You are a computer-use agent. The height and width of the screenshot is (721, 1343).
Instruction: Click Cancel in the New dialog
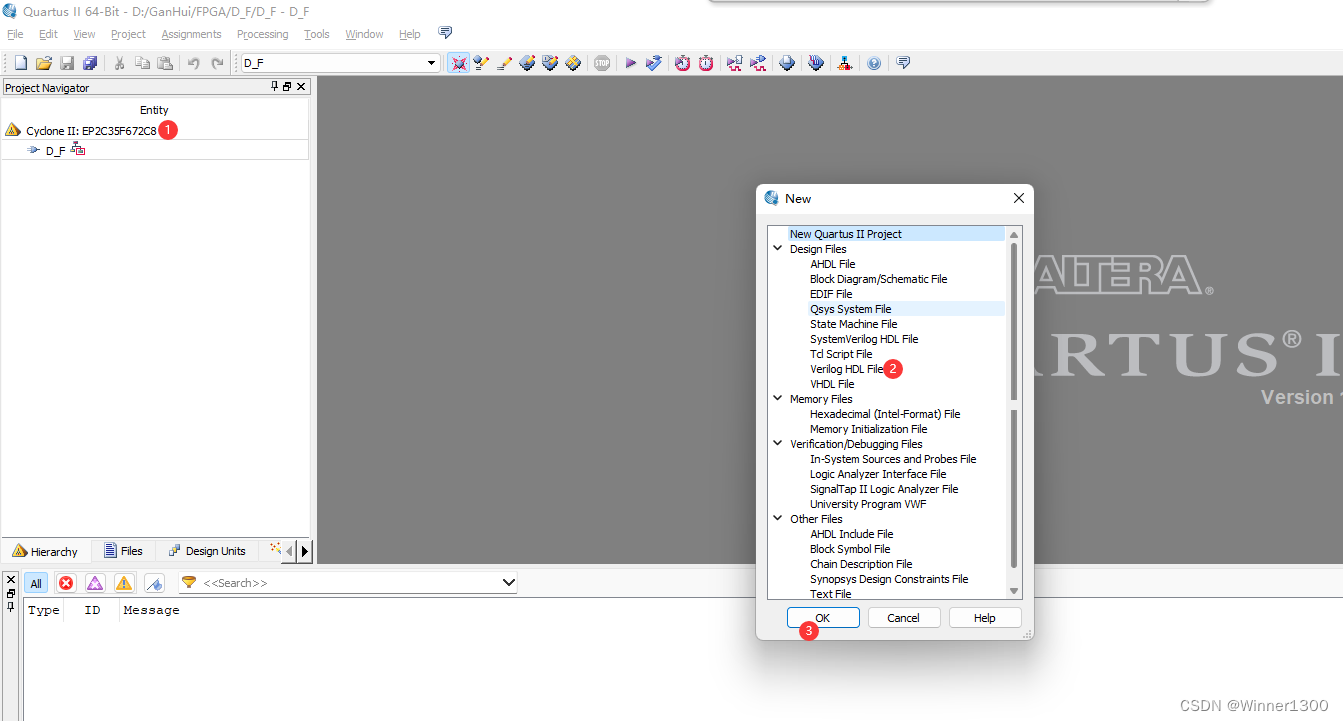click(x=903, y=618)
